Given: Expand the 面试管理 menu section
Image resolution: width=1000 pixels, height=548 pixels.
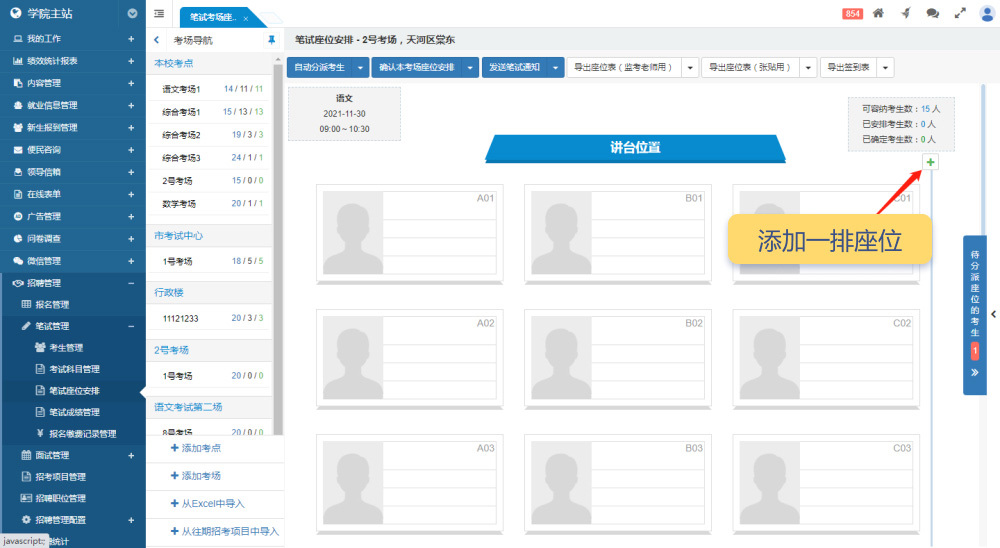Looking at the screenshot, I should point(131,455).
